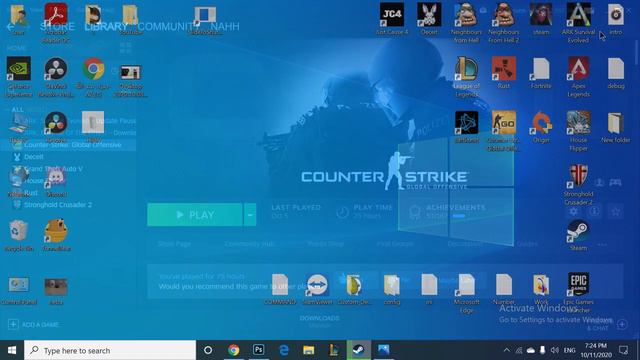The height and width of the screenshot is (360, 640).
Task: Click the CS:GO desktop shortcut icon
Action: (504, 122)
